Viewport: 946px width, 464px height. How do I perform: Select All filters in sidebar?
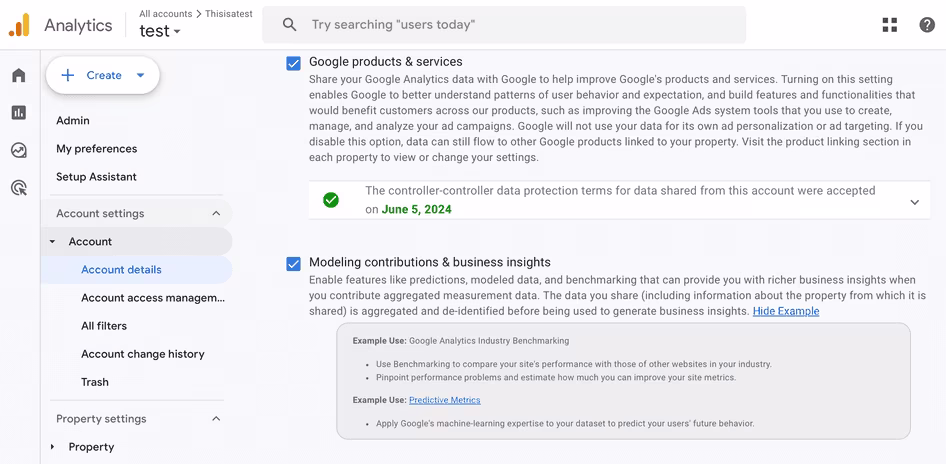[104, 326]
